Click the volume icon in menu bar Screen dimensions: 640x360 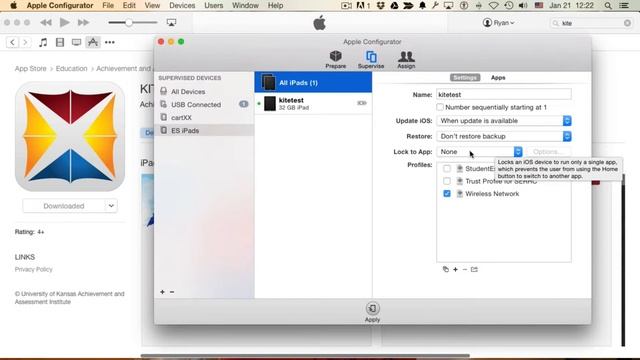(x=523, y=6)
